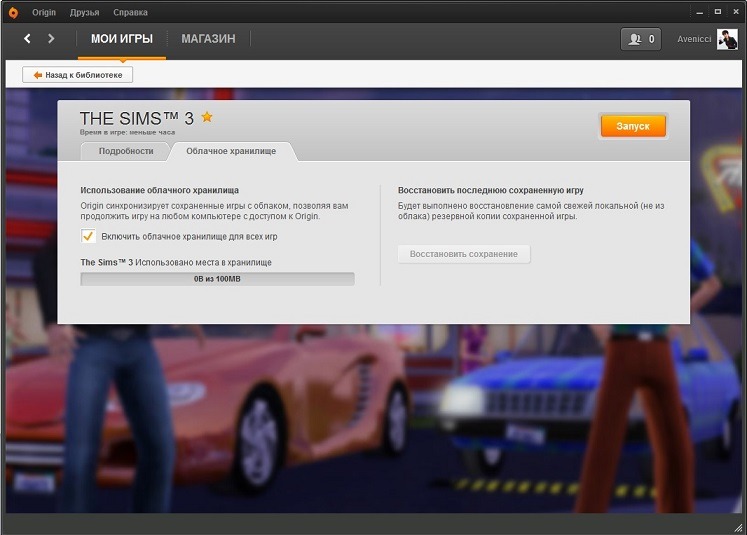Go forward with the right arrow
Screen dimensions: 747x535
51,39
